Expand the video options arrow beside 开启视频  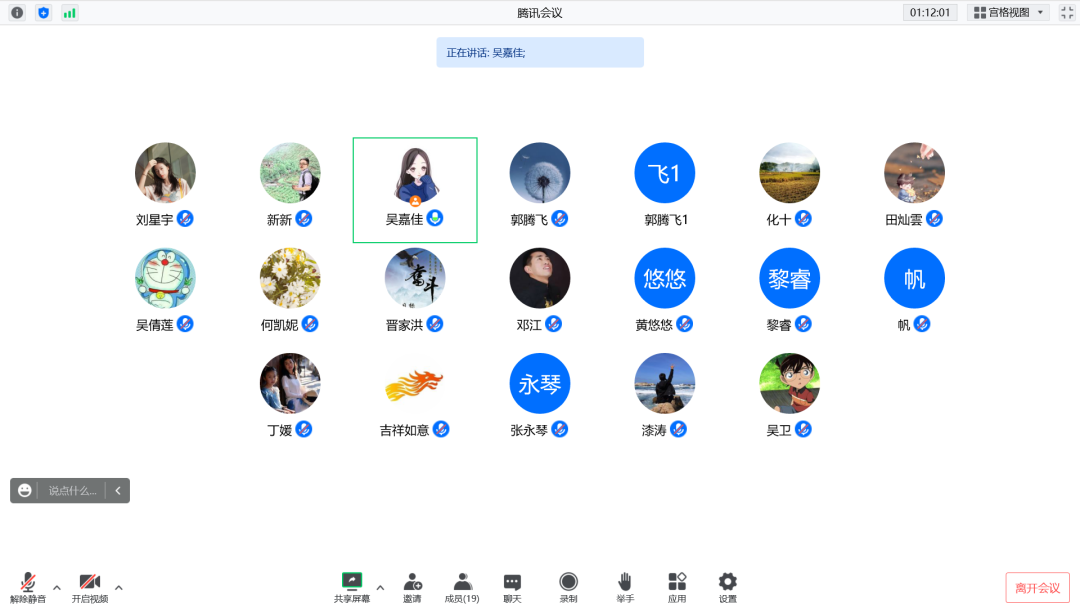tap(119, 587)
